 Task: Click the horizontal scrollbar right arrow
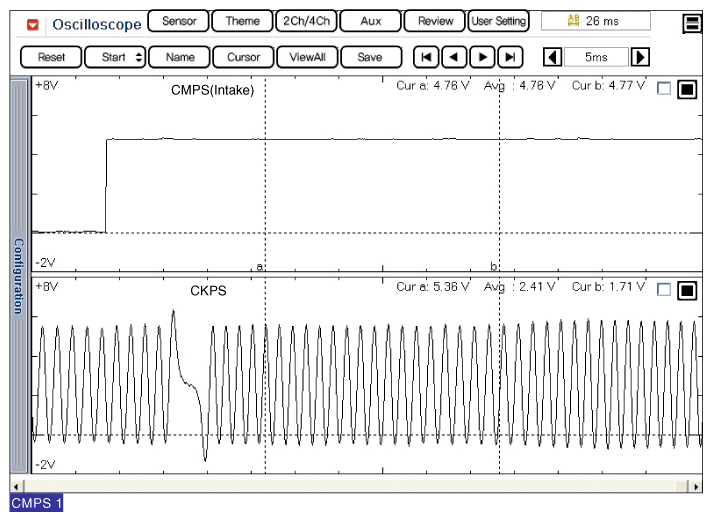(x=695, y=487)
